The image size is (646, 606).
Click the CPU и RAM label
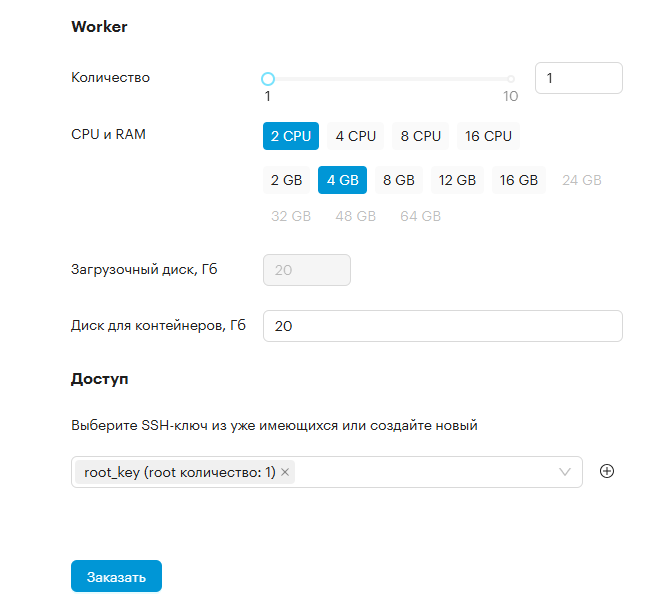click(x=108, y=134)
